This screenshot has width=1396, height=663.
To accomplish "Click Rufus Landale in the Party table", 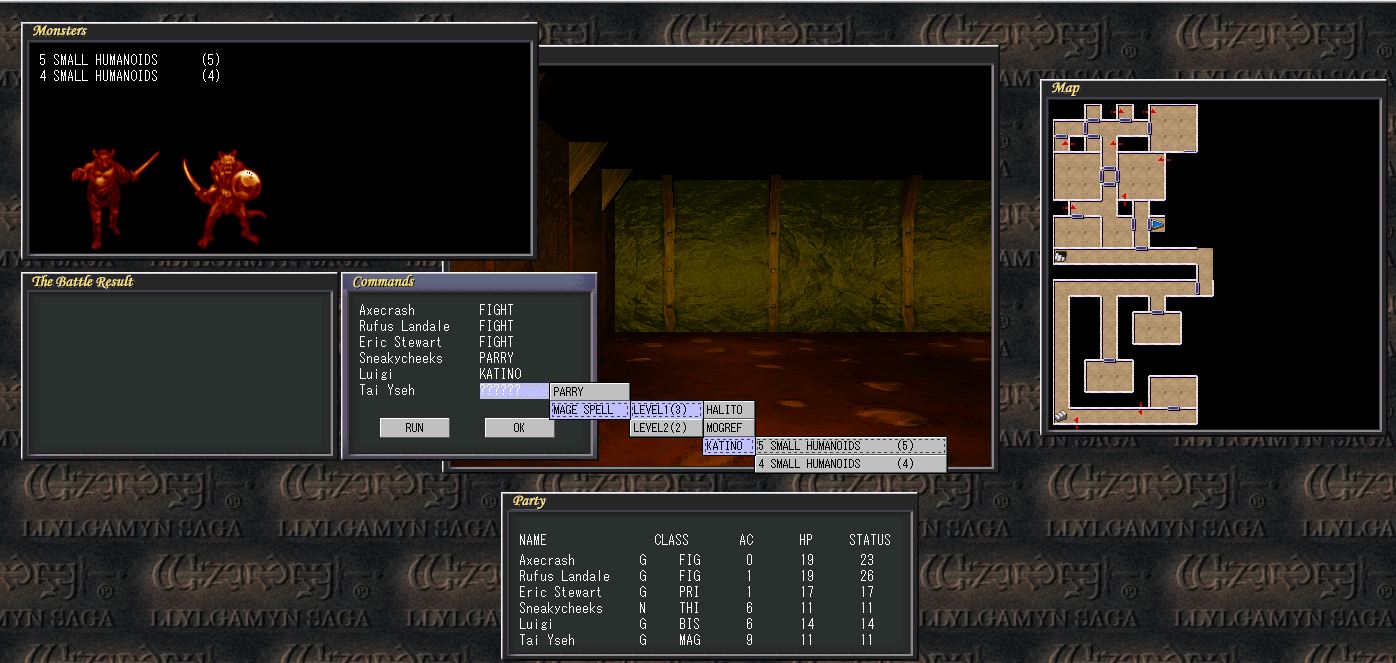I will pos(564,576).
